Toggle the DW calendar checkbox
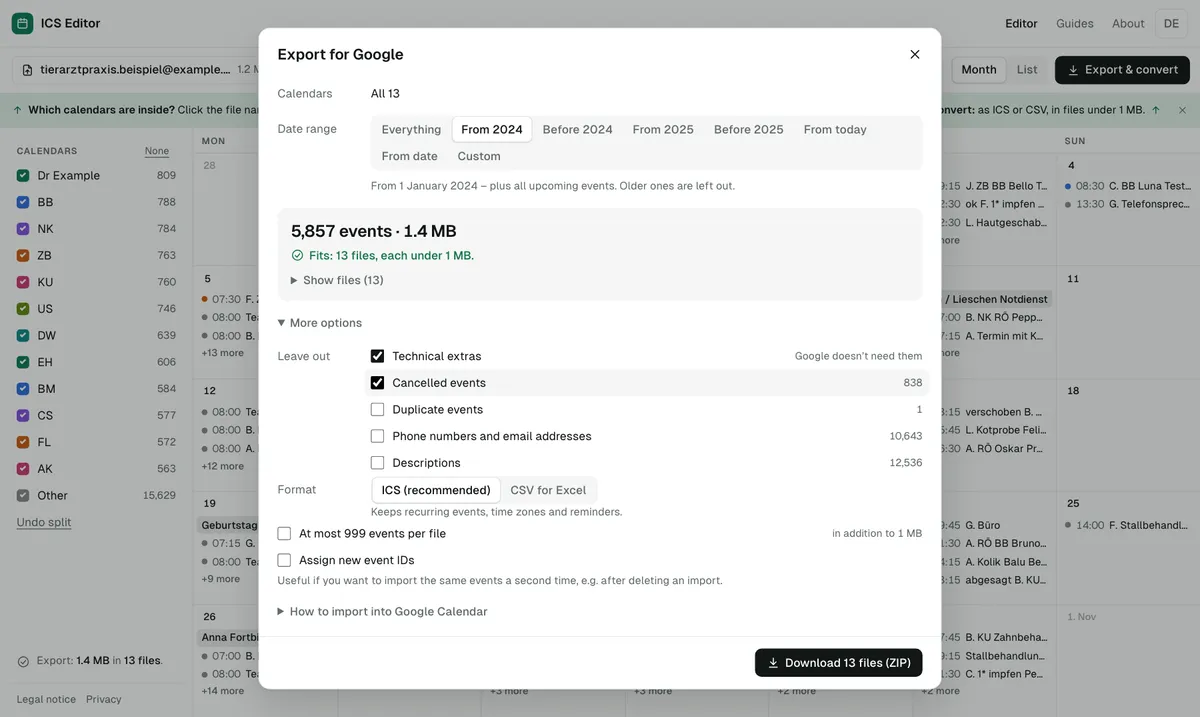The height and width of the screenshot is (717, 1200). pos(23,335)
